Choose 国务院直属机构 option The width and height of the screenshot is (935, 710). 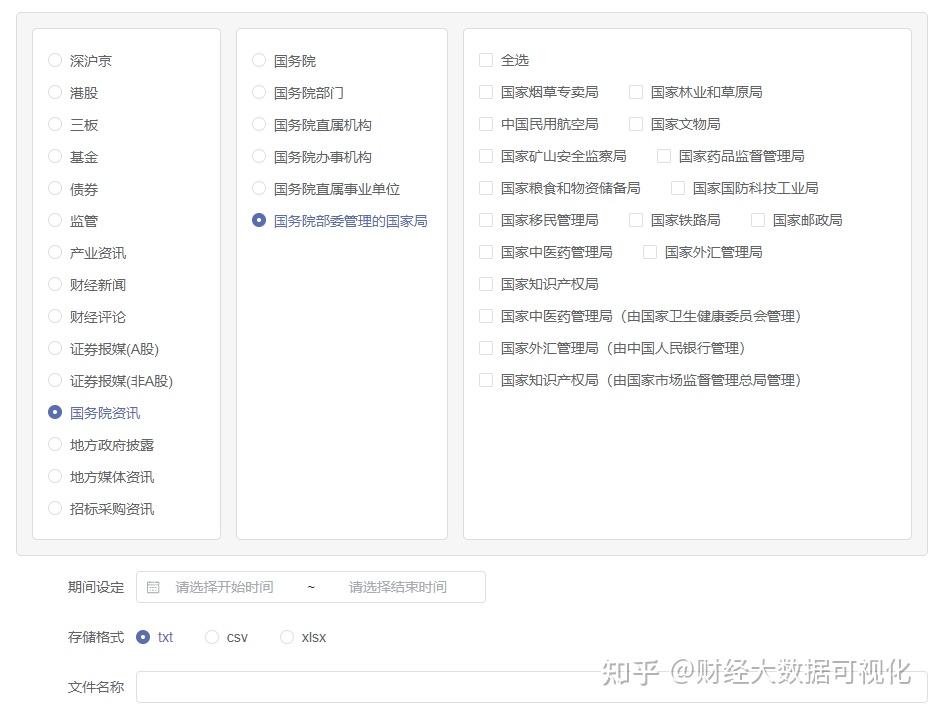coord(259,125)
